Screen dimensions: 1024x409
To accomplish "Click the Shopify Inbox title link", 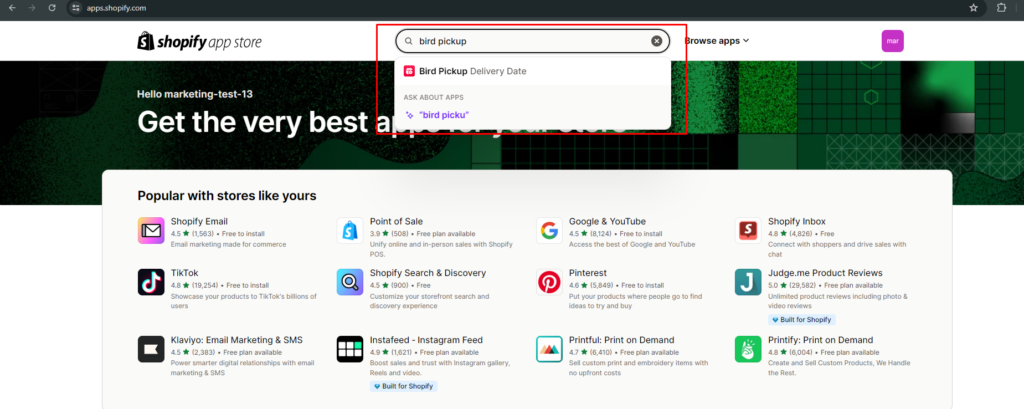I will [798, 221].
